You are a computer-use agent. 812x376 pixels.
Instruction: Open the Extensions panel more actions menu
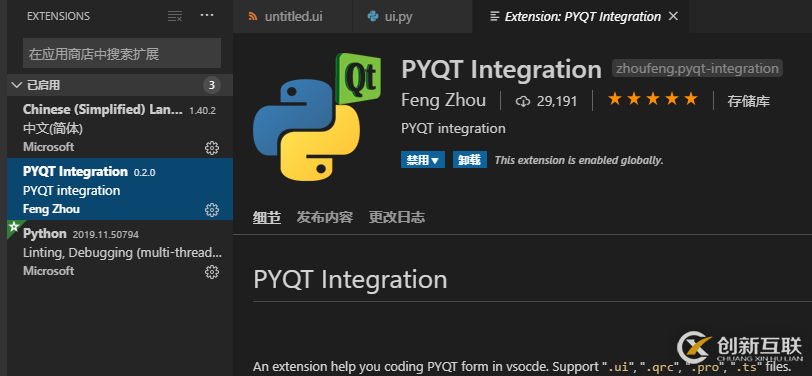click(x=207, y=16)
